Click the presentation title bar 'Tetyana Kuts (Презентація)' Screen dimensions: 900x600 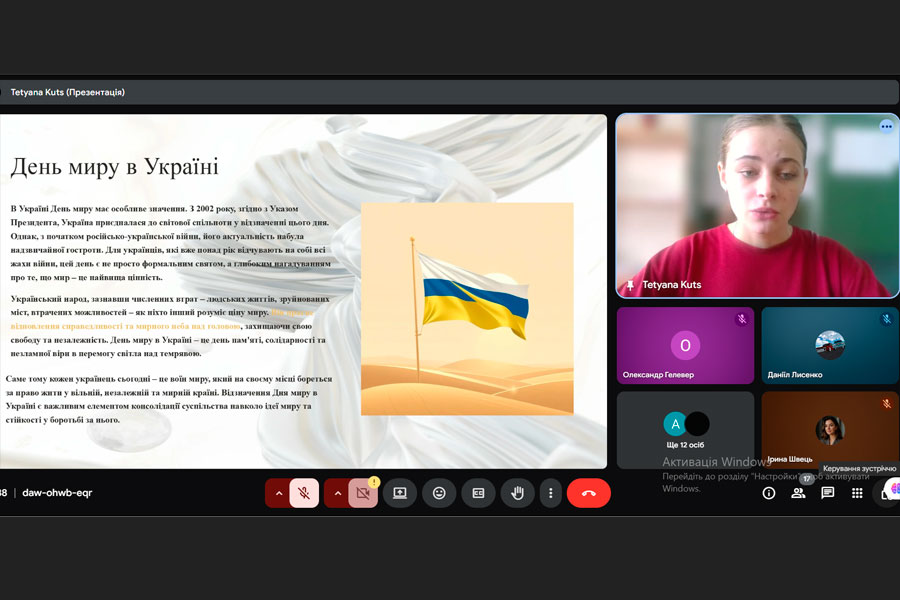[449, 92]
